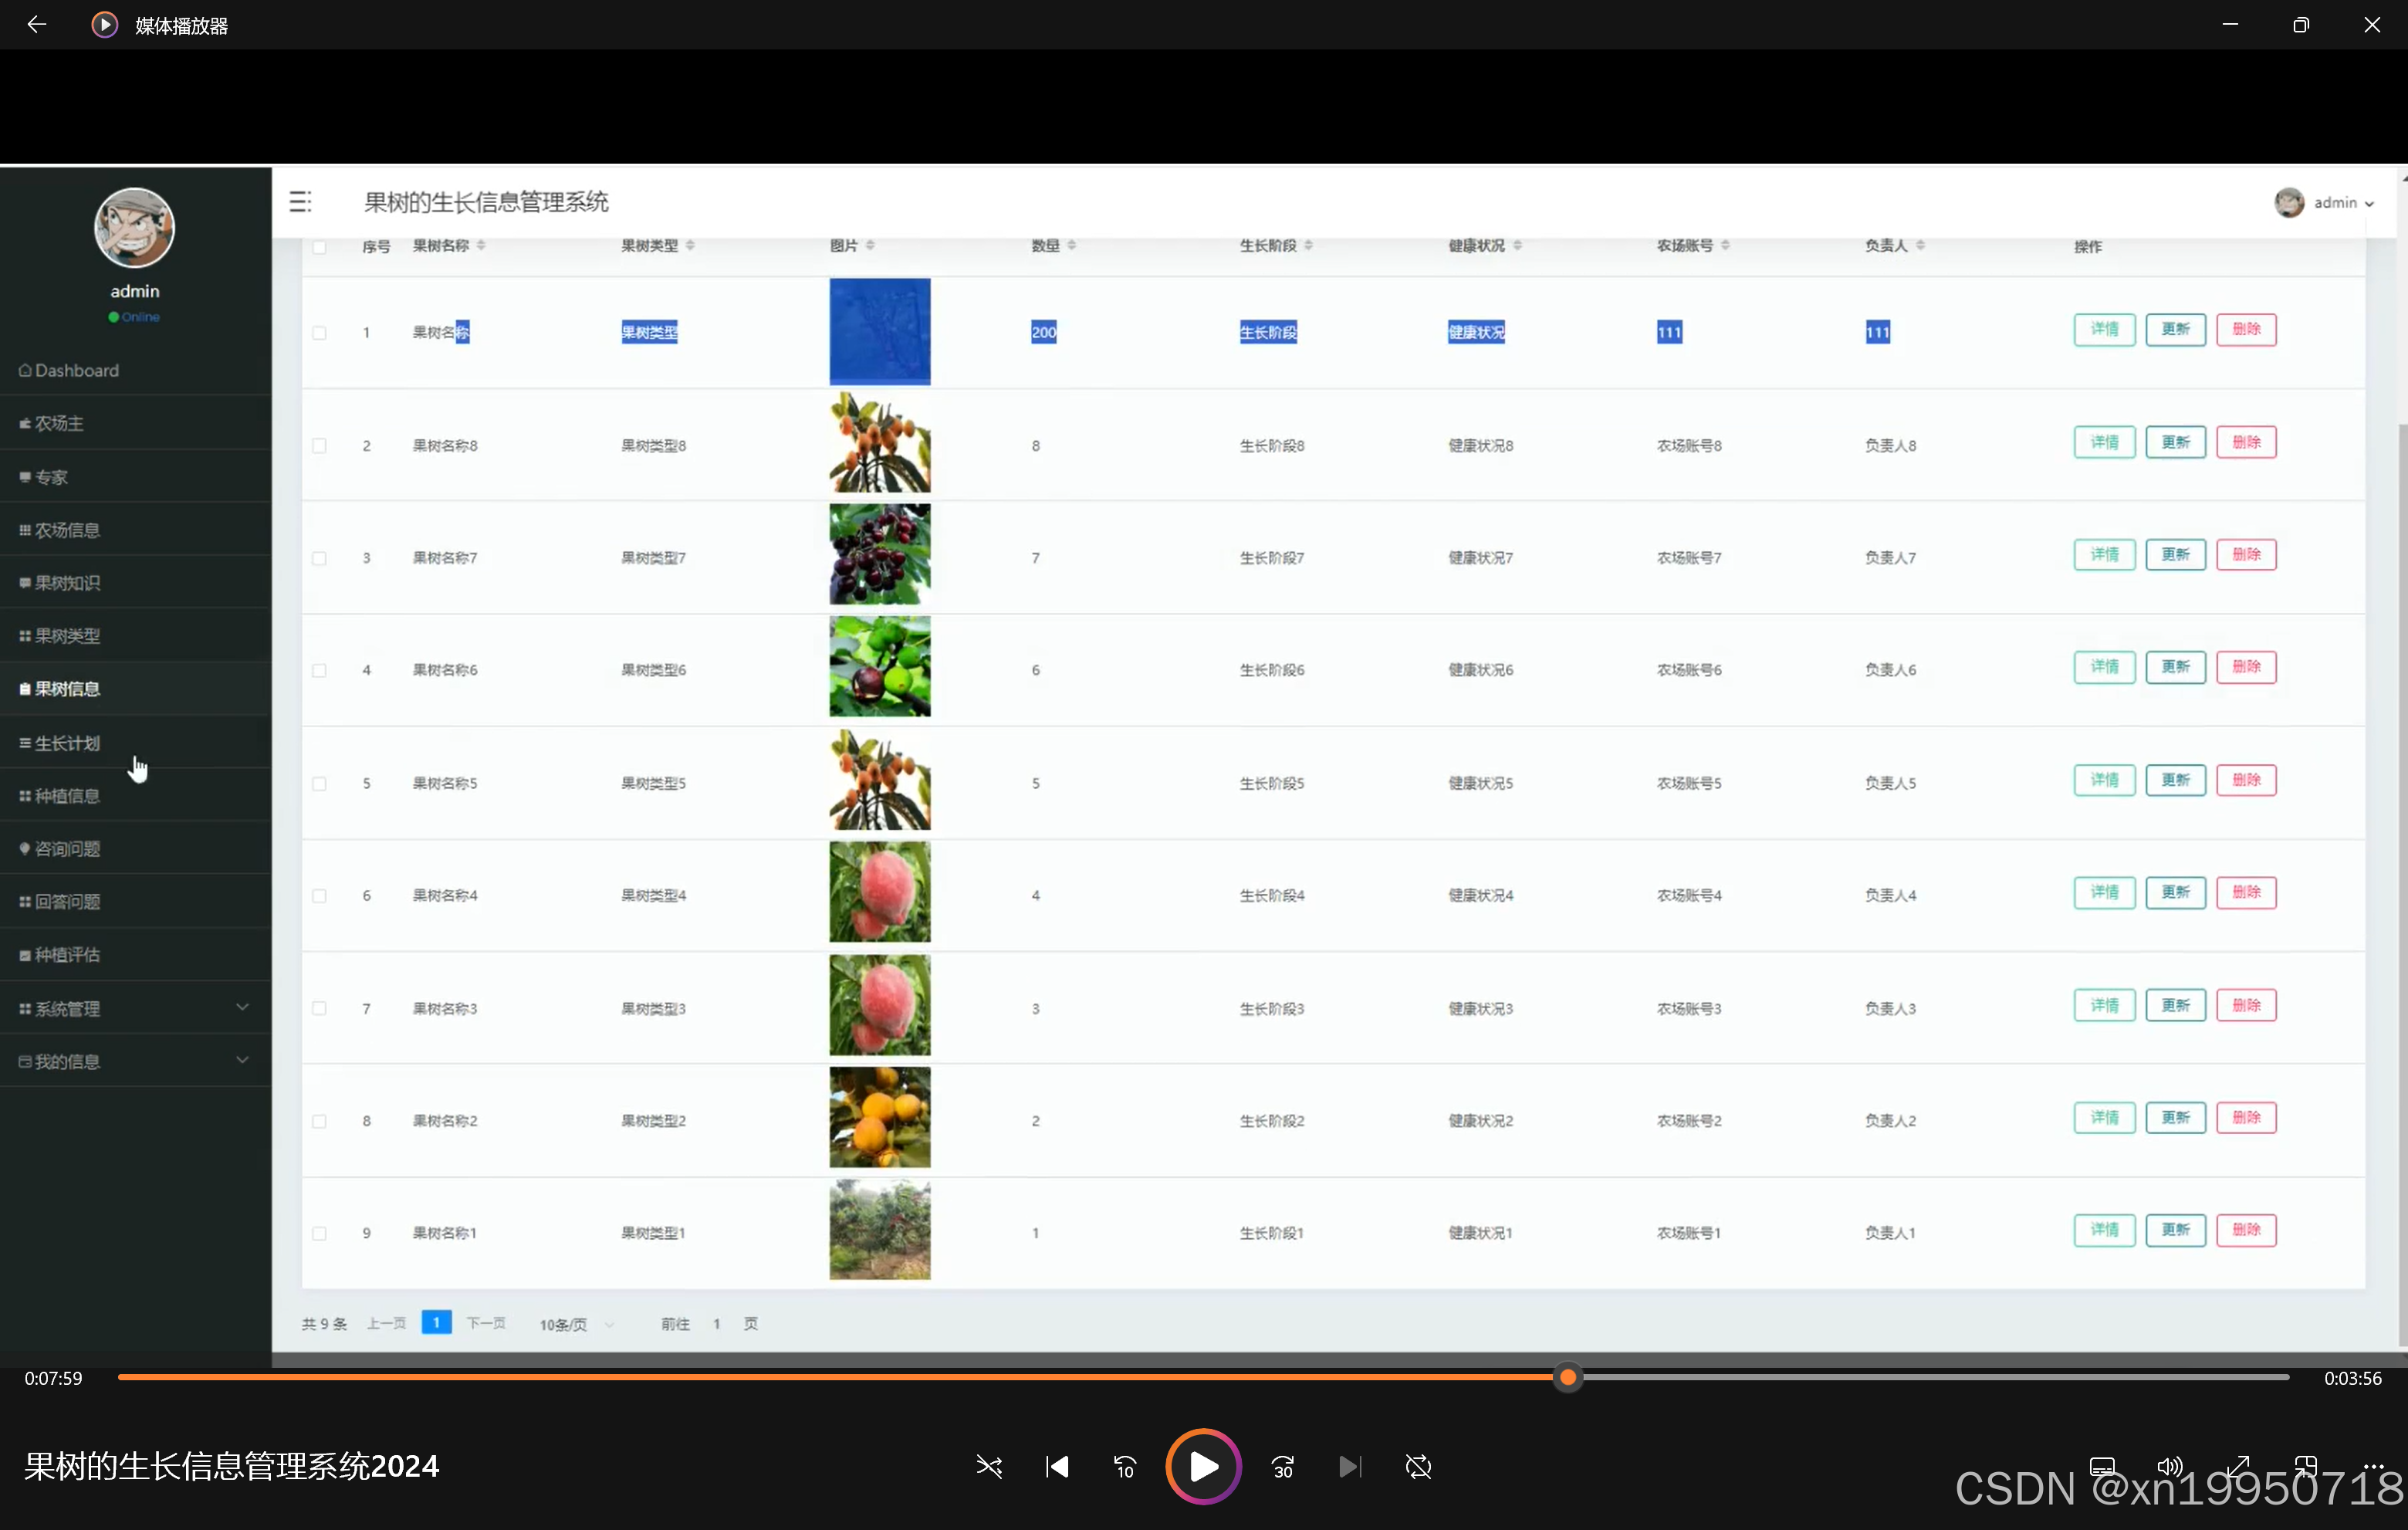Image resolution: width=2408 pixels, height=1530 pixels.
Task: Open the image thumbnail for 果树名称7
Action: 879,554
